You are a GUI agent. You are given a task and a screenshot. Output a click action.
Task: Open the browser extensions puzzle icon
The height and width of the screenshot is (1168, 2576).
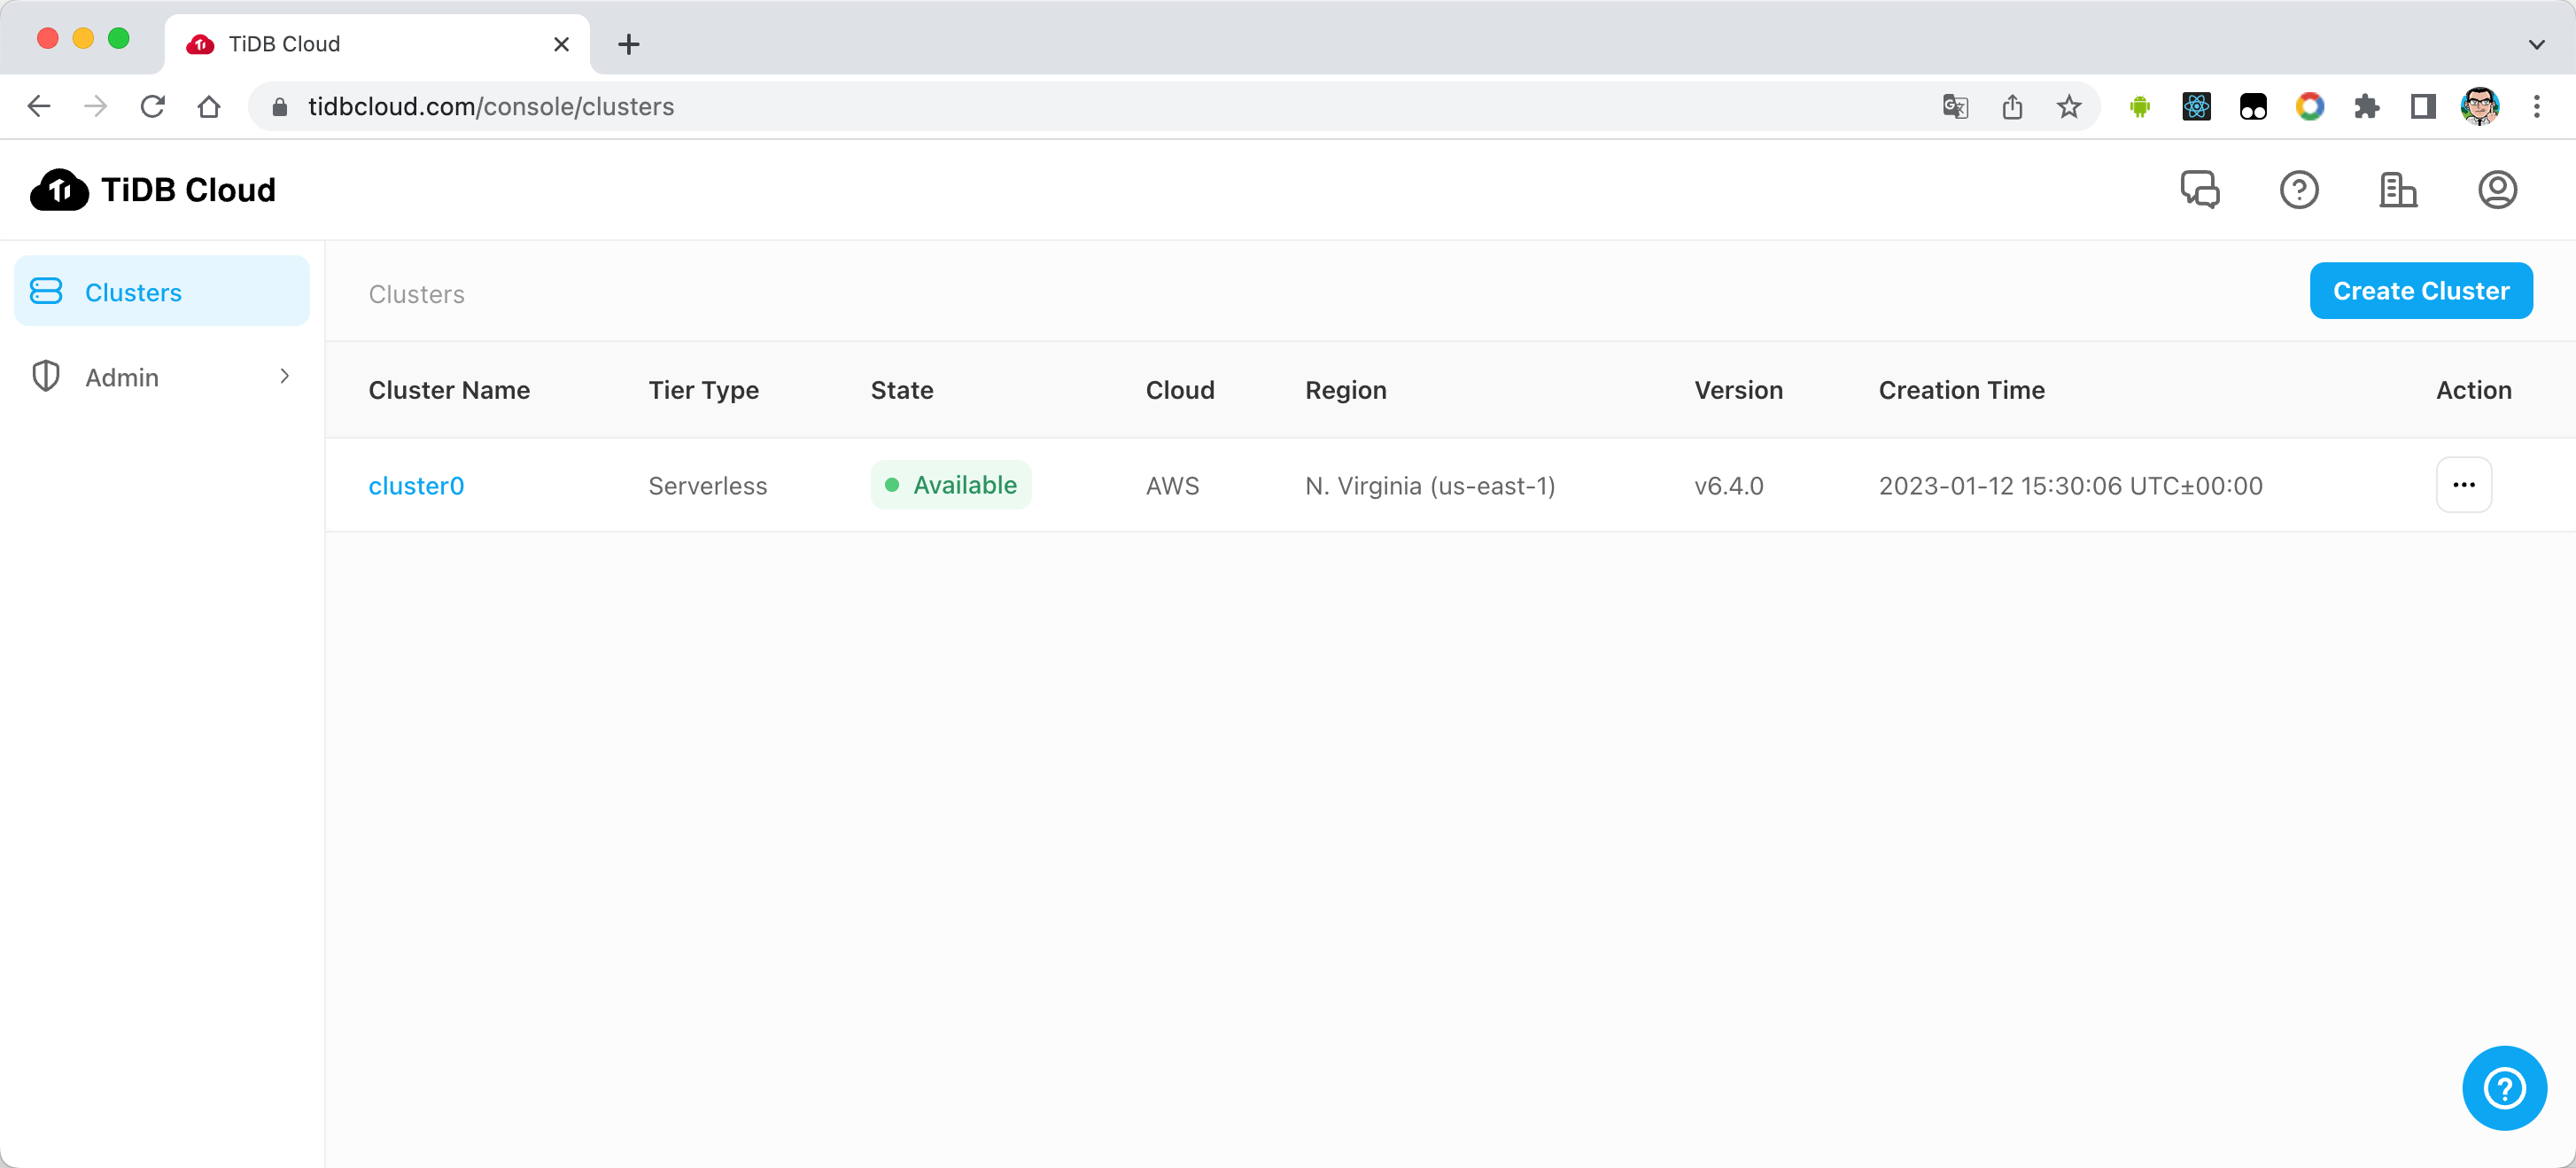2366,106
